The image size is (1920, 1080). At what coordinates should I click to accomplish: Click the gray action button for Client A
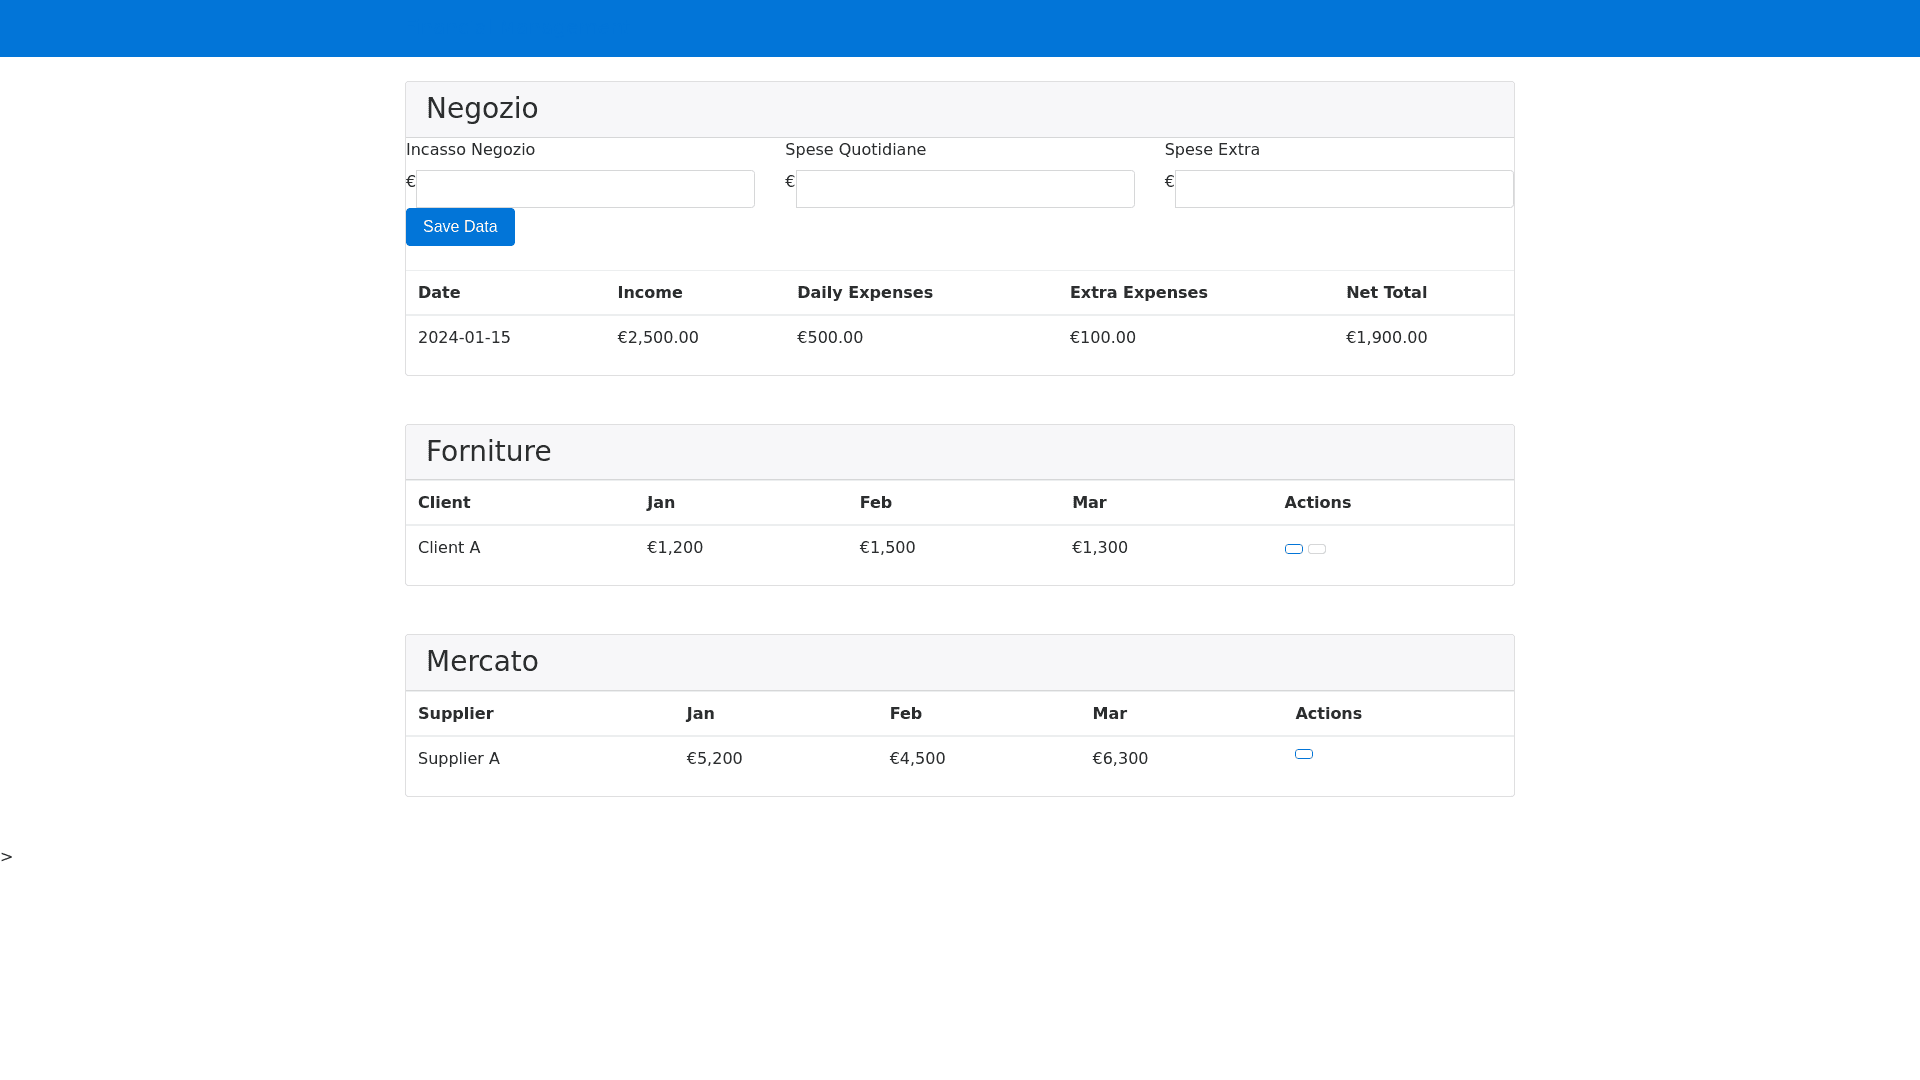(x=1316, y=549)
